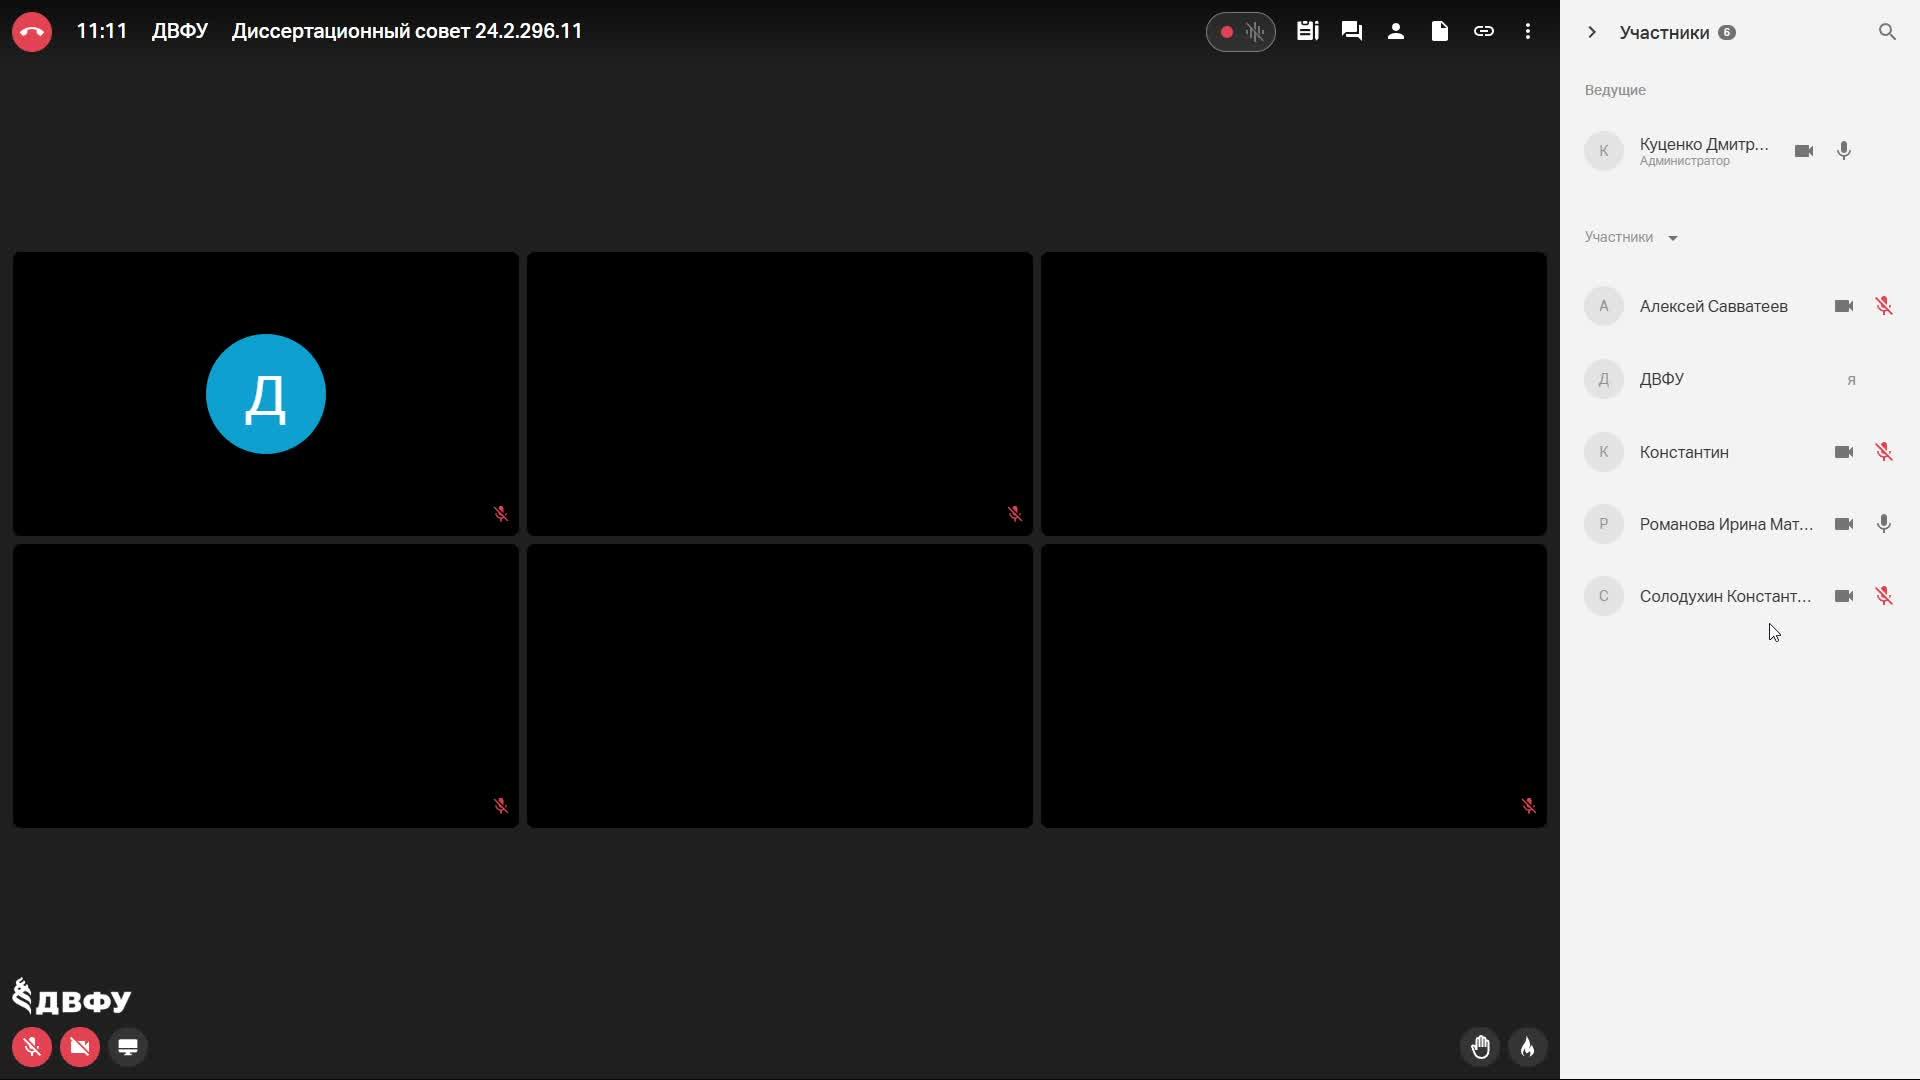Viewport: 1920px width, 1080px height.
Task: Click the red hang up call button
Action: 32,32
